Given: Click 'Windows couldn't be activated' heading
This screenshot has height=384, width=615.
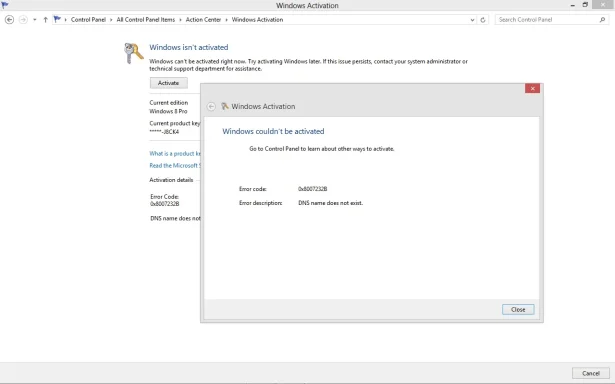Looking at the screenshot, I should (273, 131).
